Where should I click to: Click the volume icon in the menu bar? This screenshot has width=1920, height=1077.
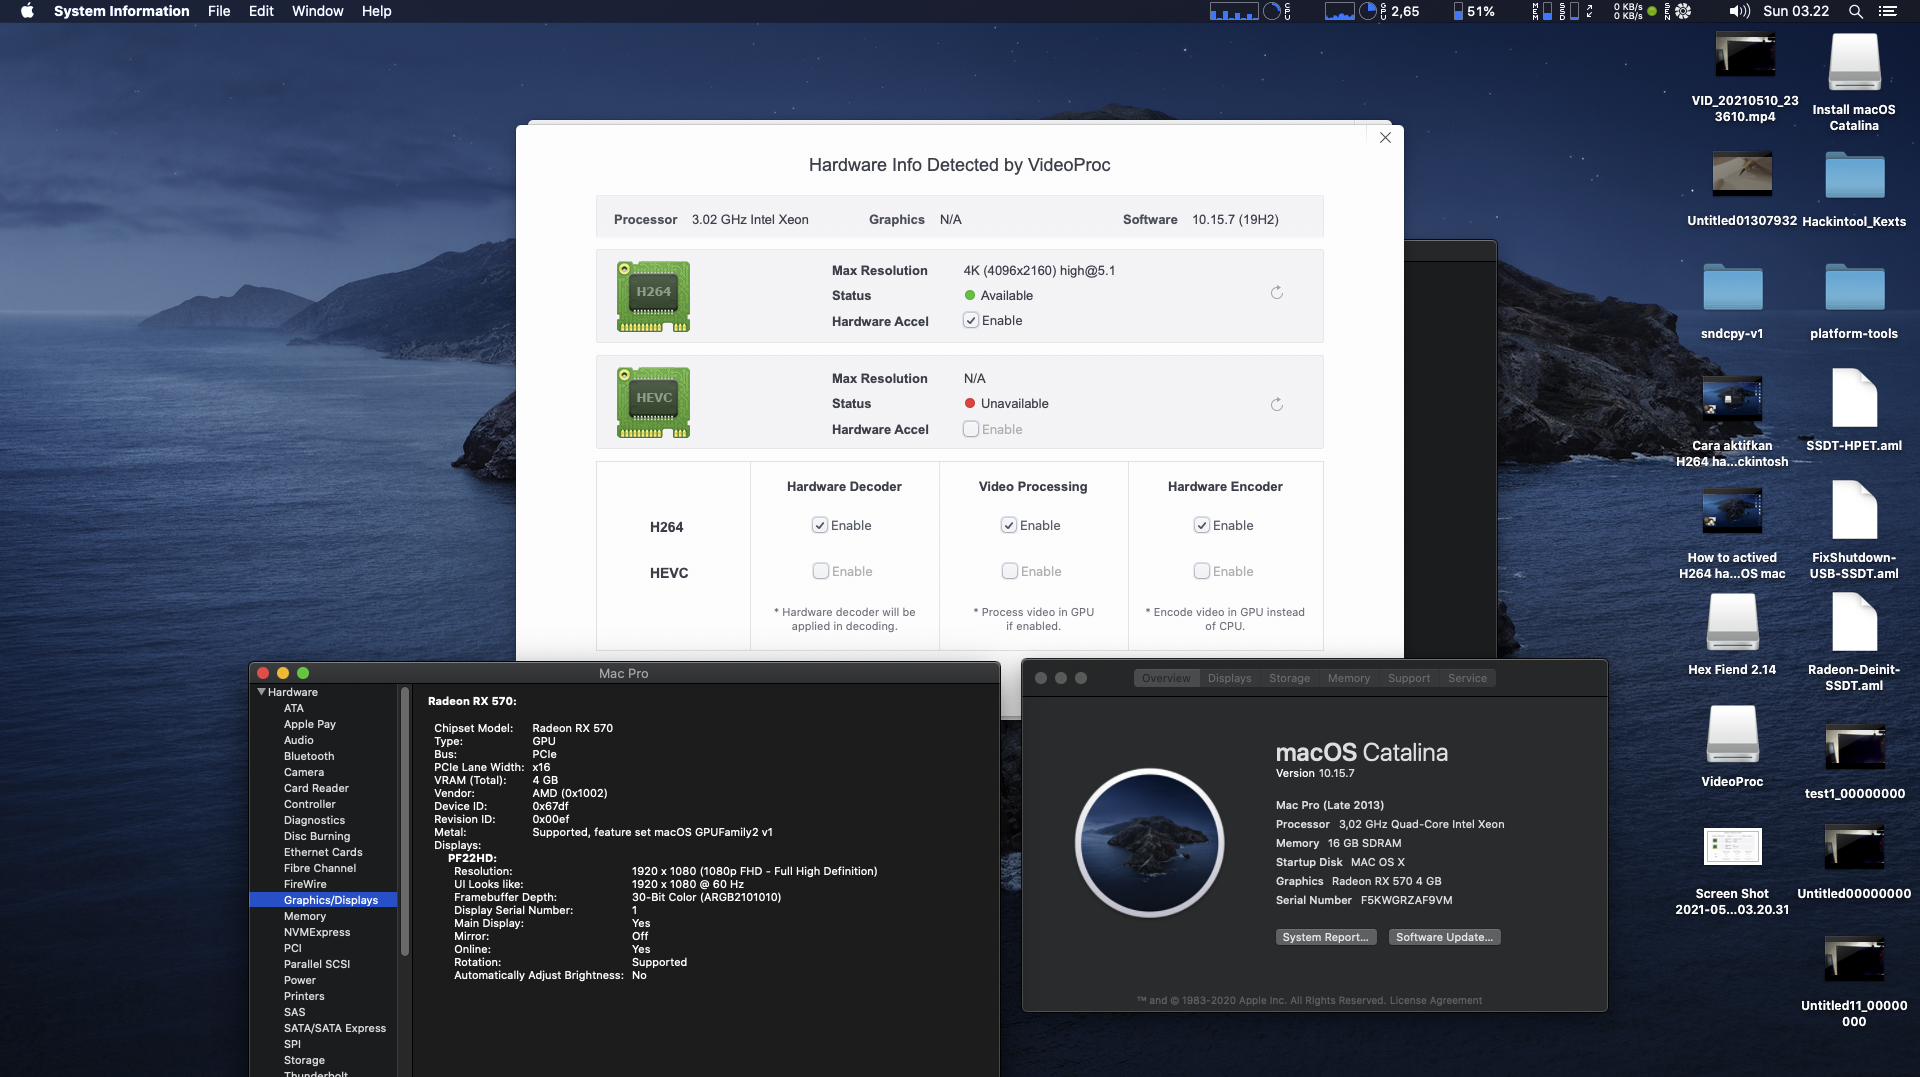pos(1739,11)
